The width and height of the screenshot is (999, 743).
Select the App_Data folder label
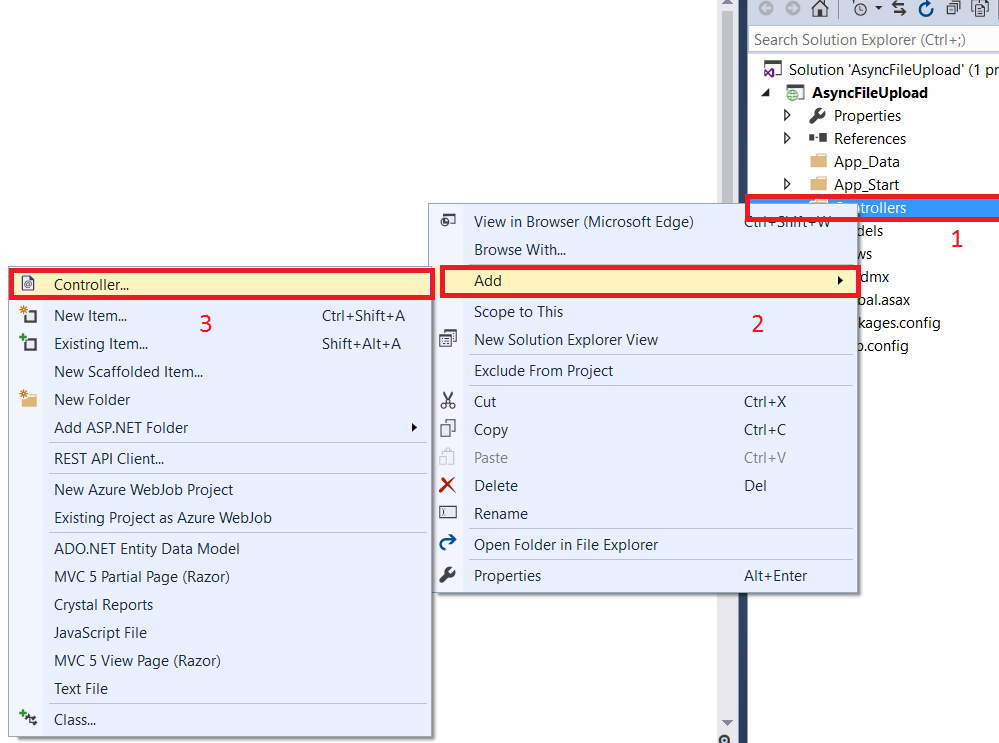(866, 162)
